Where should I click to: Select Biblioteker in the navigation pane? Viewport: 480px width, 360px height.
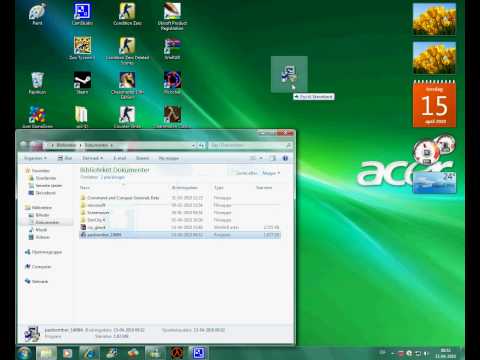click(x=38, y=207)
